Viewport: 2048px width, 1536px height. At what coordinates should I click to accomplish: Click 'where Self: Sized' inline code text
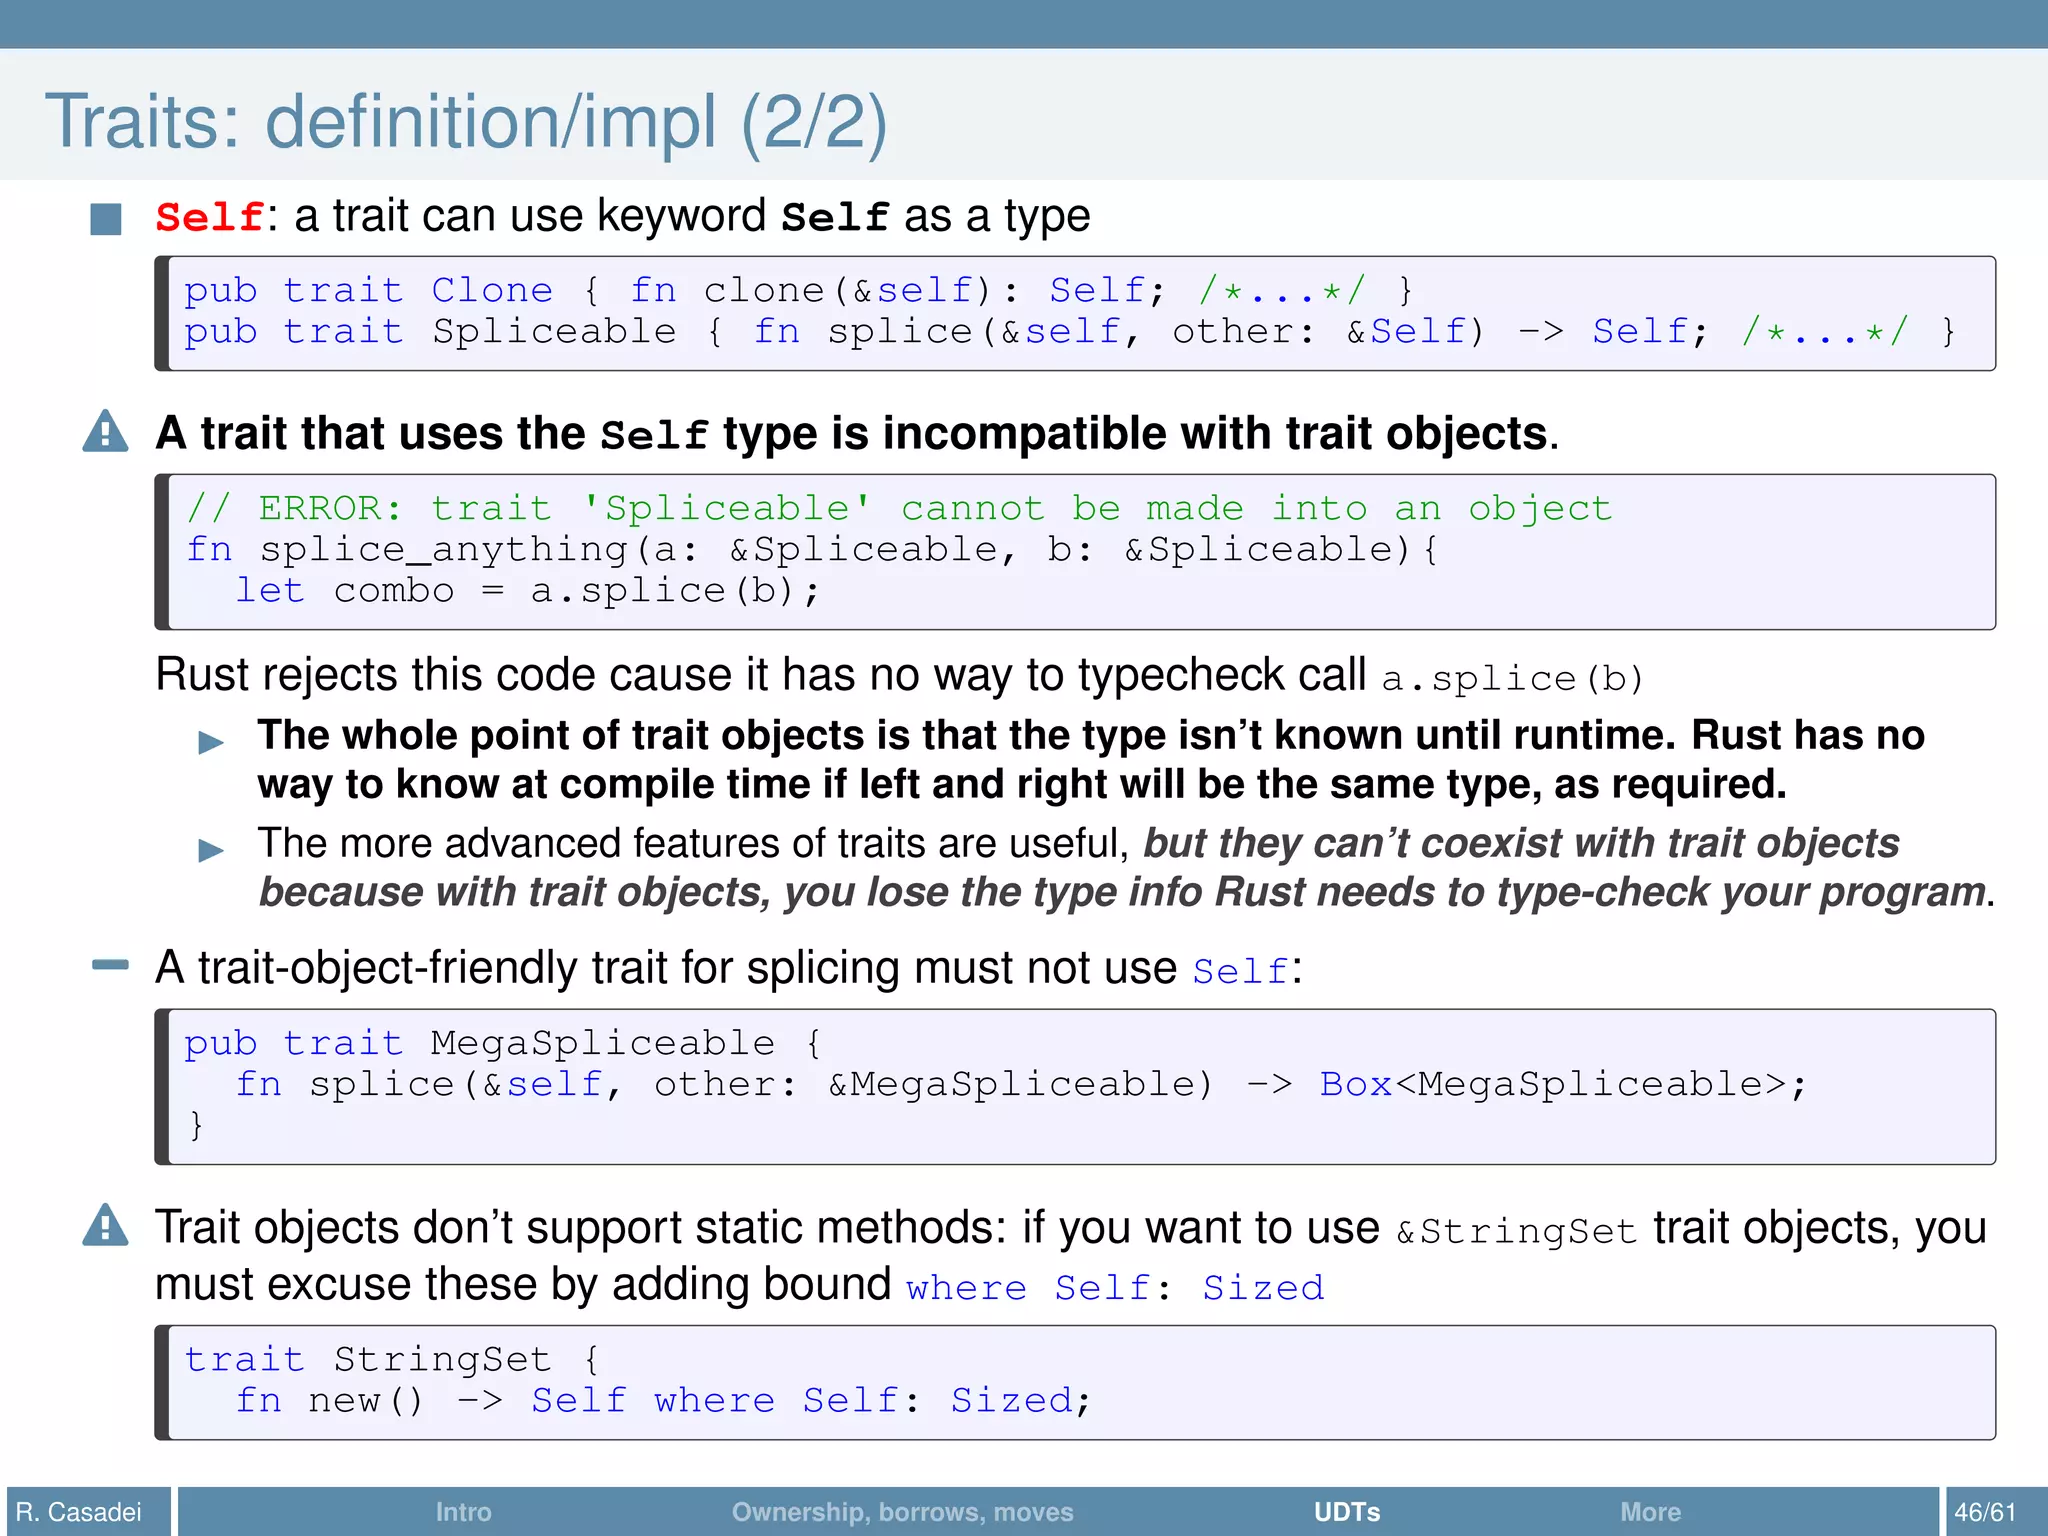(x=1115, y=1288)
